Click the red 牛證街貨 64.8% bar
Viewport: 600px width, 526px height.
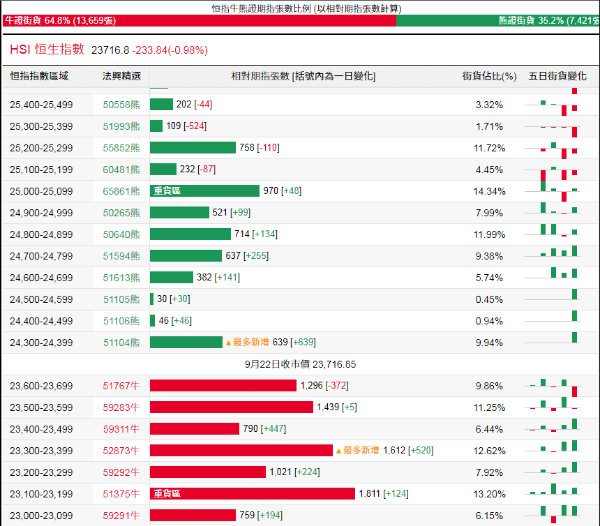click(x=199, y=21)
